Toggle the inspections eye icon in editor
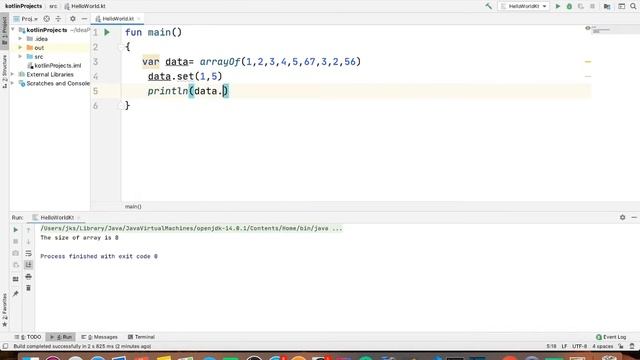Viewport: 640px width, 360px height. [x=588, y=28]
